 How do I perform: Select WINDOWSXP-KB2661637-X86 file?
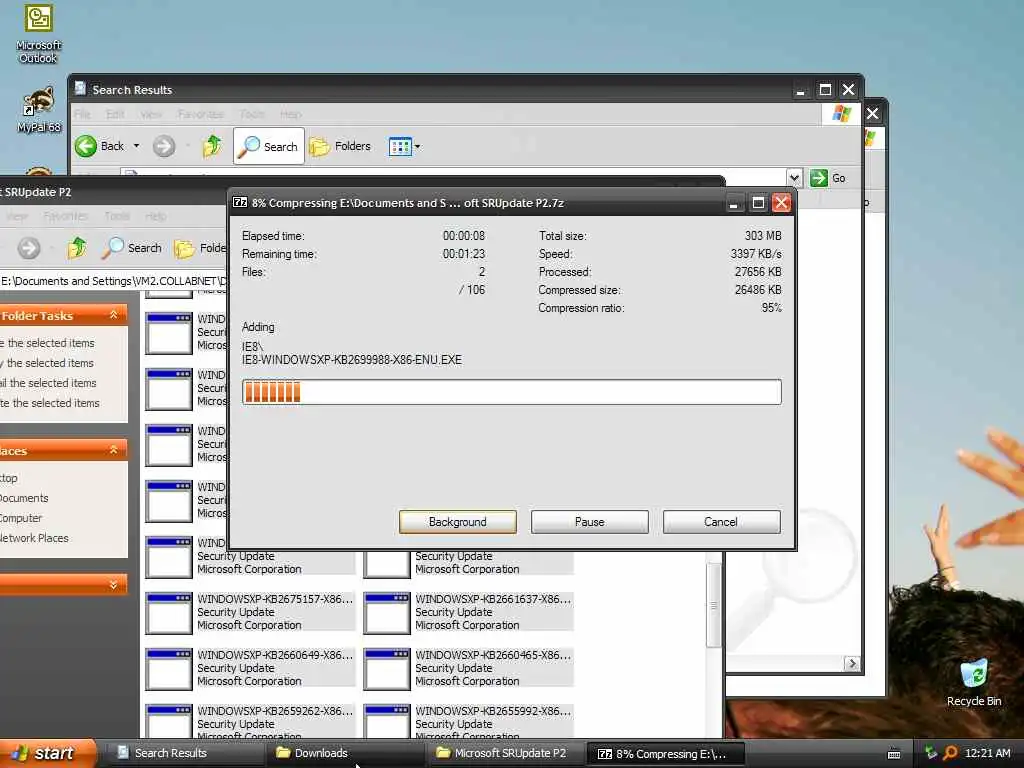pyautogui.click(x=468, y=612)
